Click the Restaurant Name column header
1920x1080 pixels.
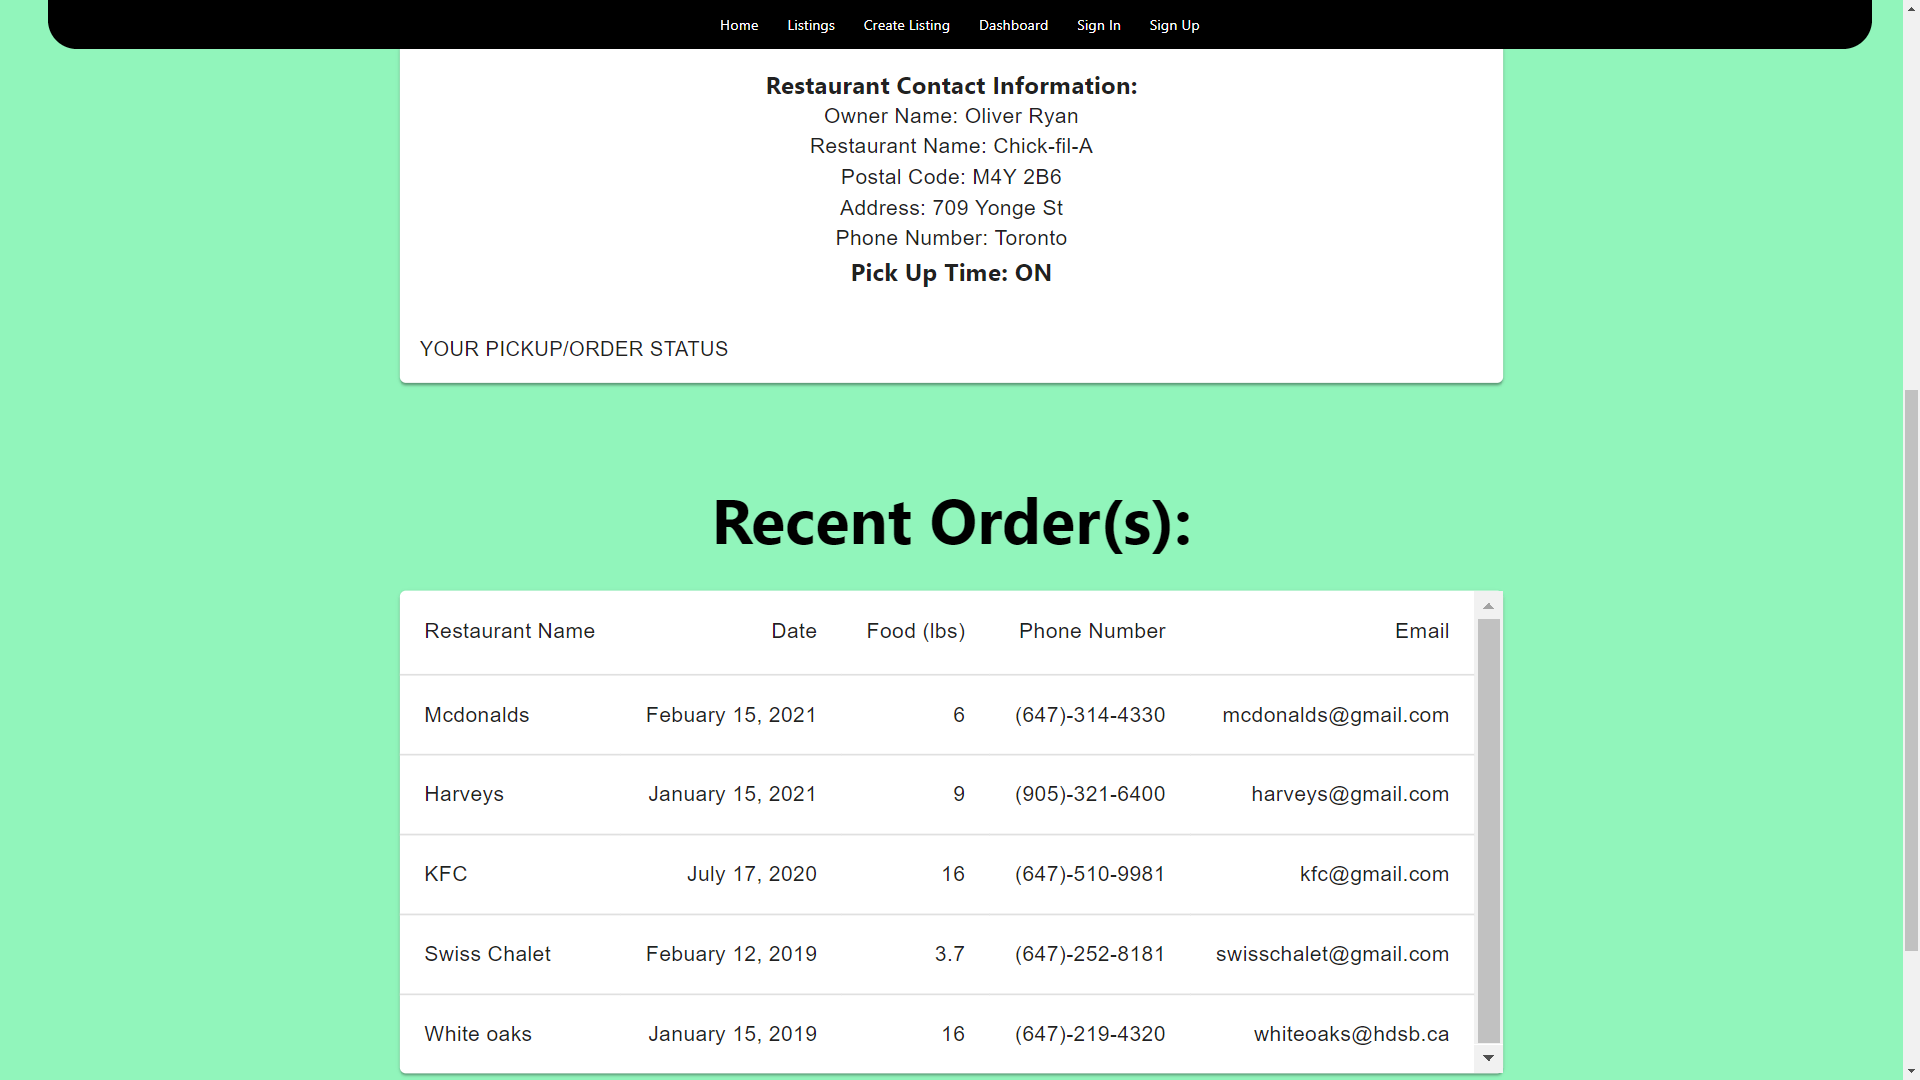(509, 631)
